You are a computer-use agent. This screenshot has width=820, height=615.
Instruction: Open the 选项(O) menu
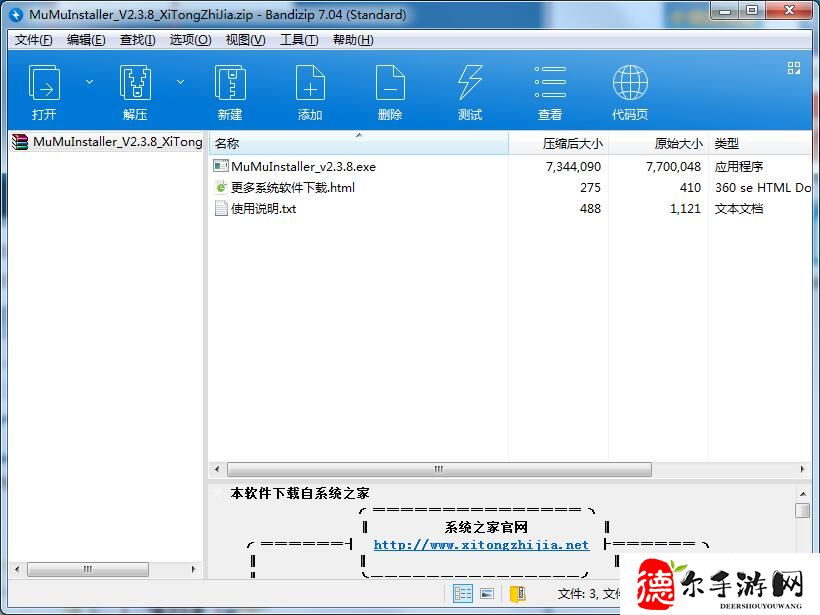(x=190, y=40)
